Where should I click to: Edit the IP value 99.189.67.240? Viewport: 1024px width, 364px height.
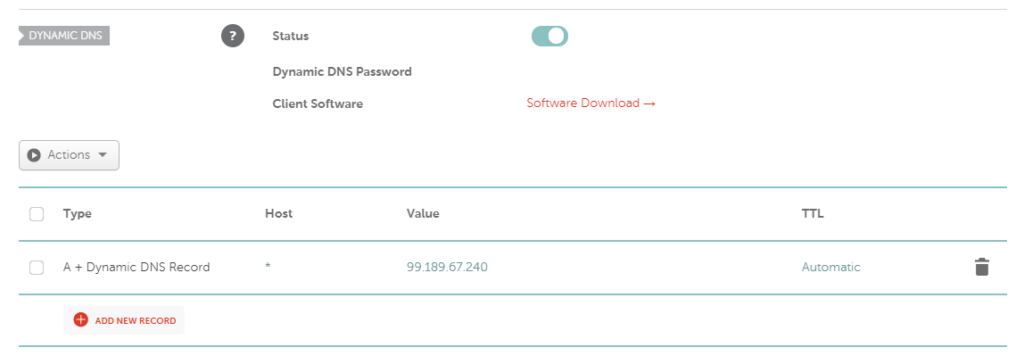[447, 267]
